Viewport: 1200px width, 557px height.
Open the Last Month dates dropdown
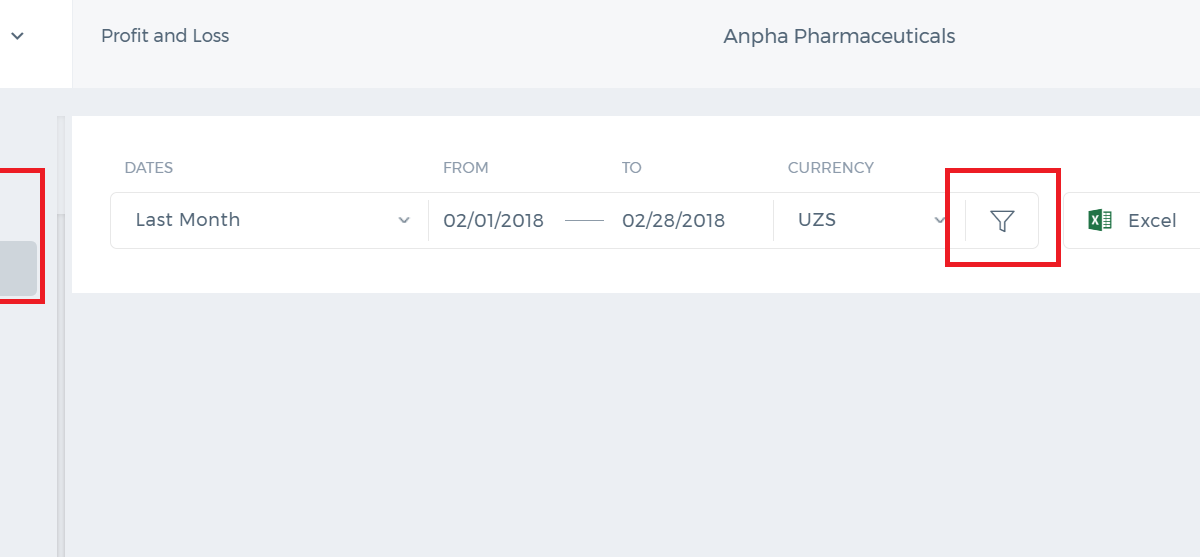pos(269,220)
